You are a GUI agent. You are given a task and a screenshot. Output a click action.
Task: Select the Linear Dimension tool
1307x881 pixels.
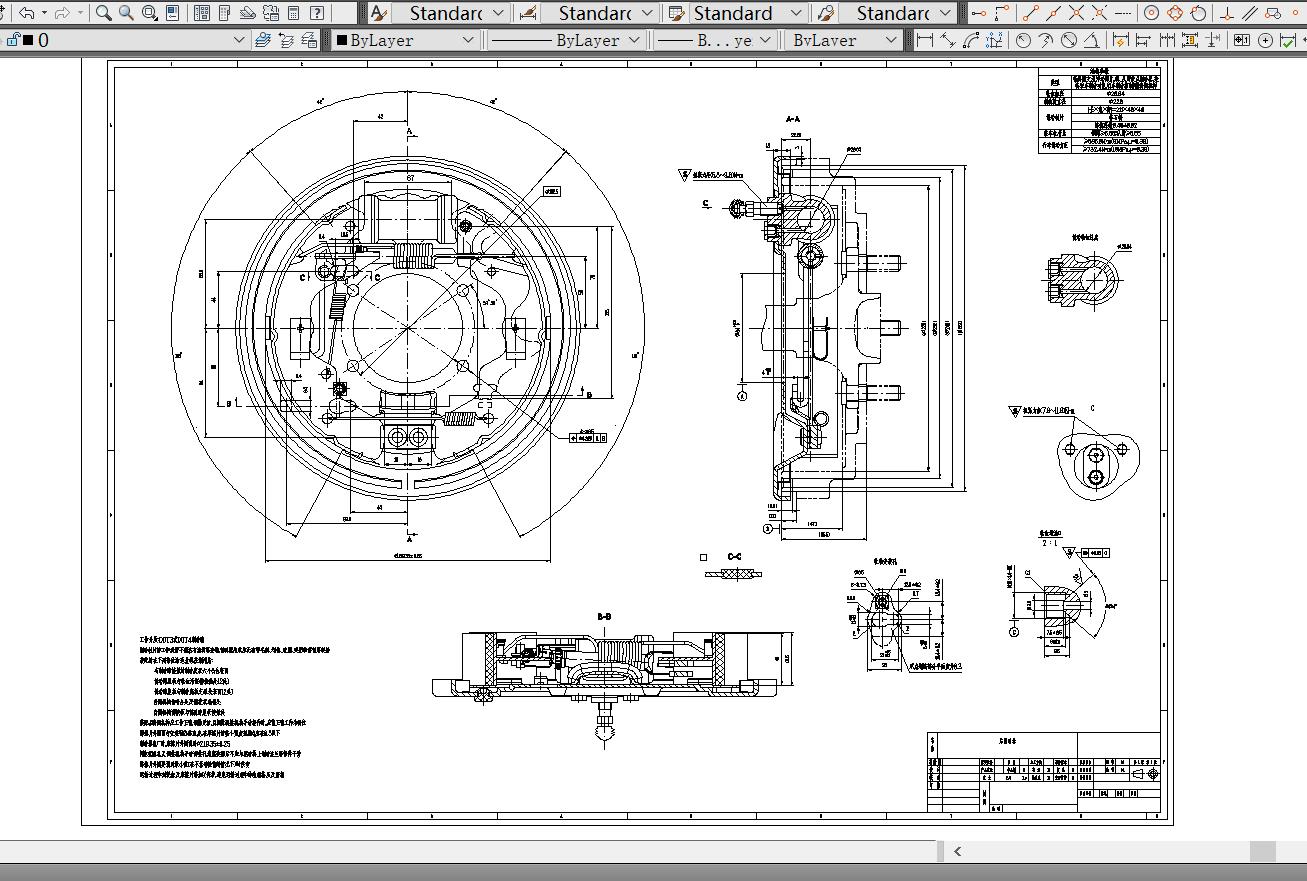click(x=925, y=40)
